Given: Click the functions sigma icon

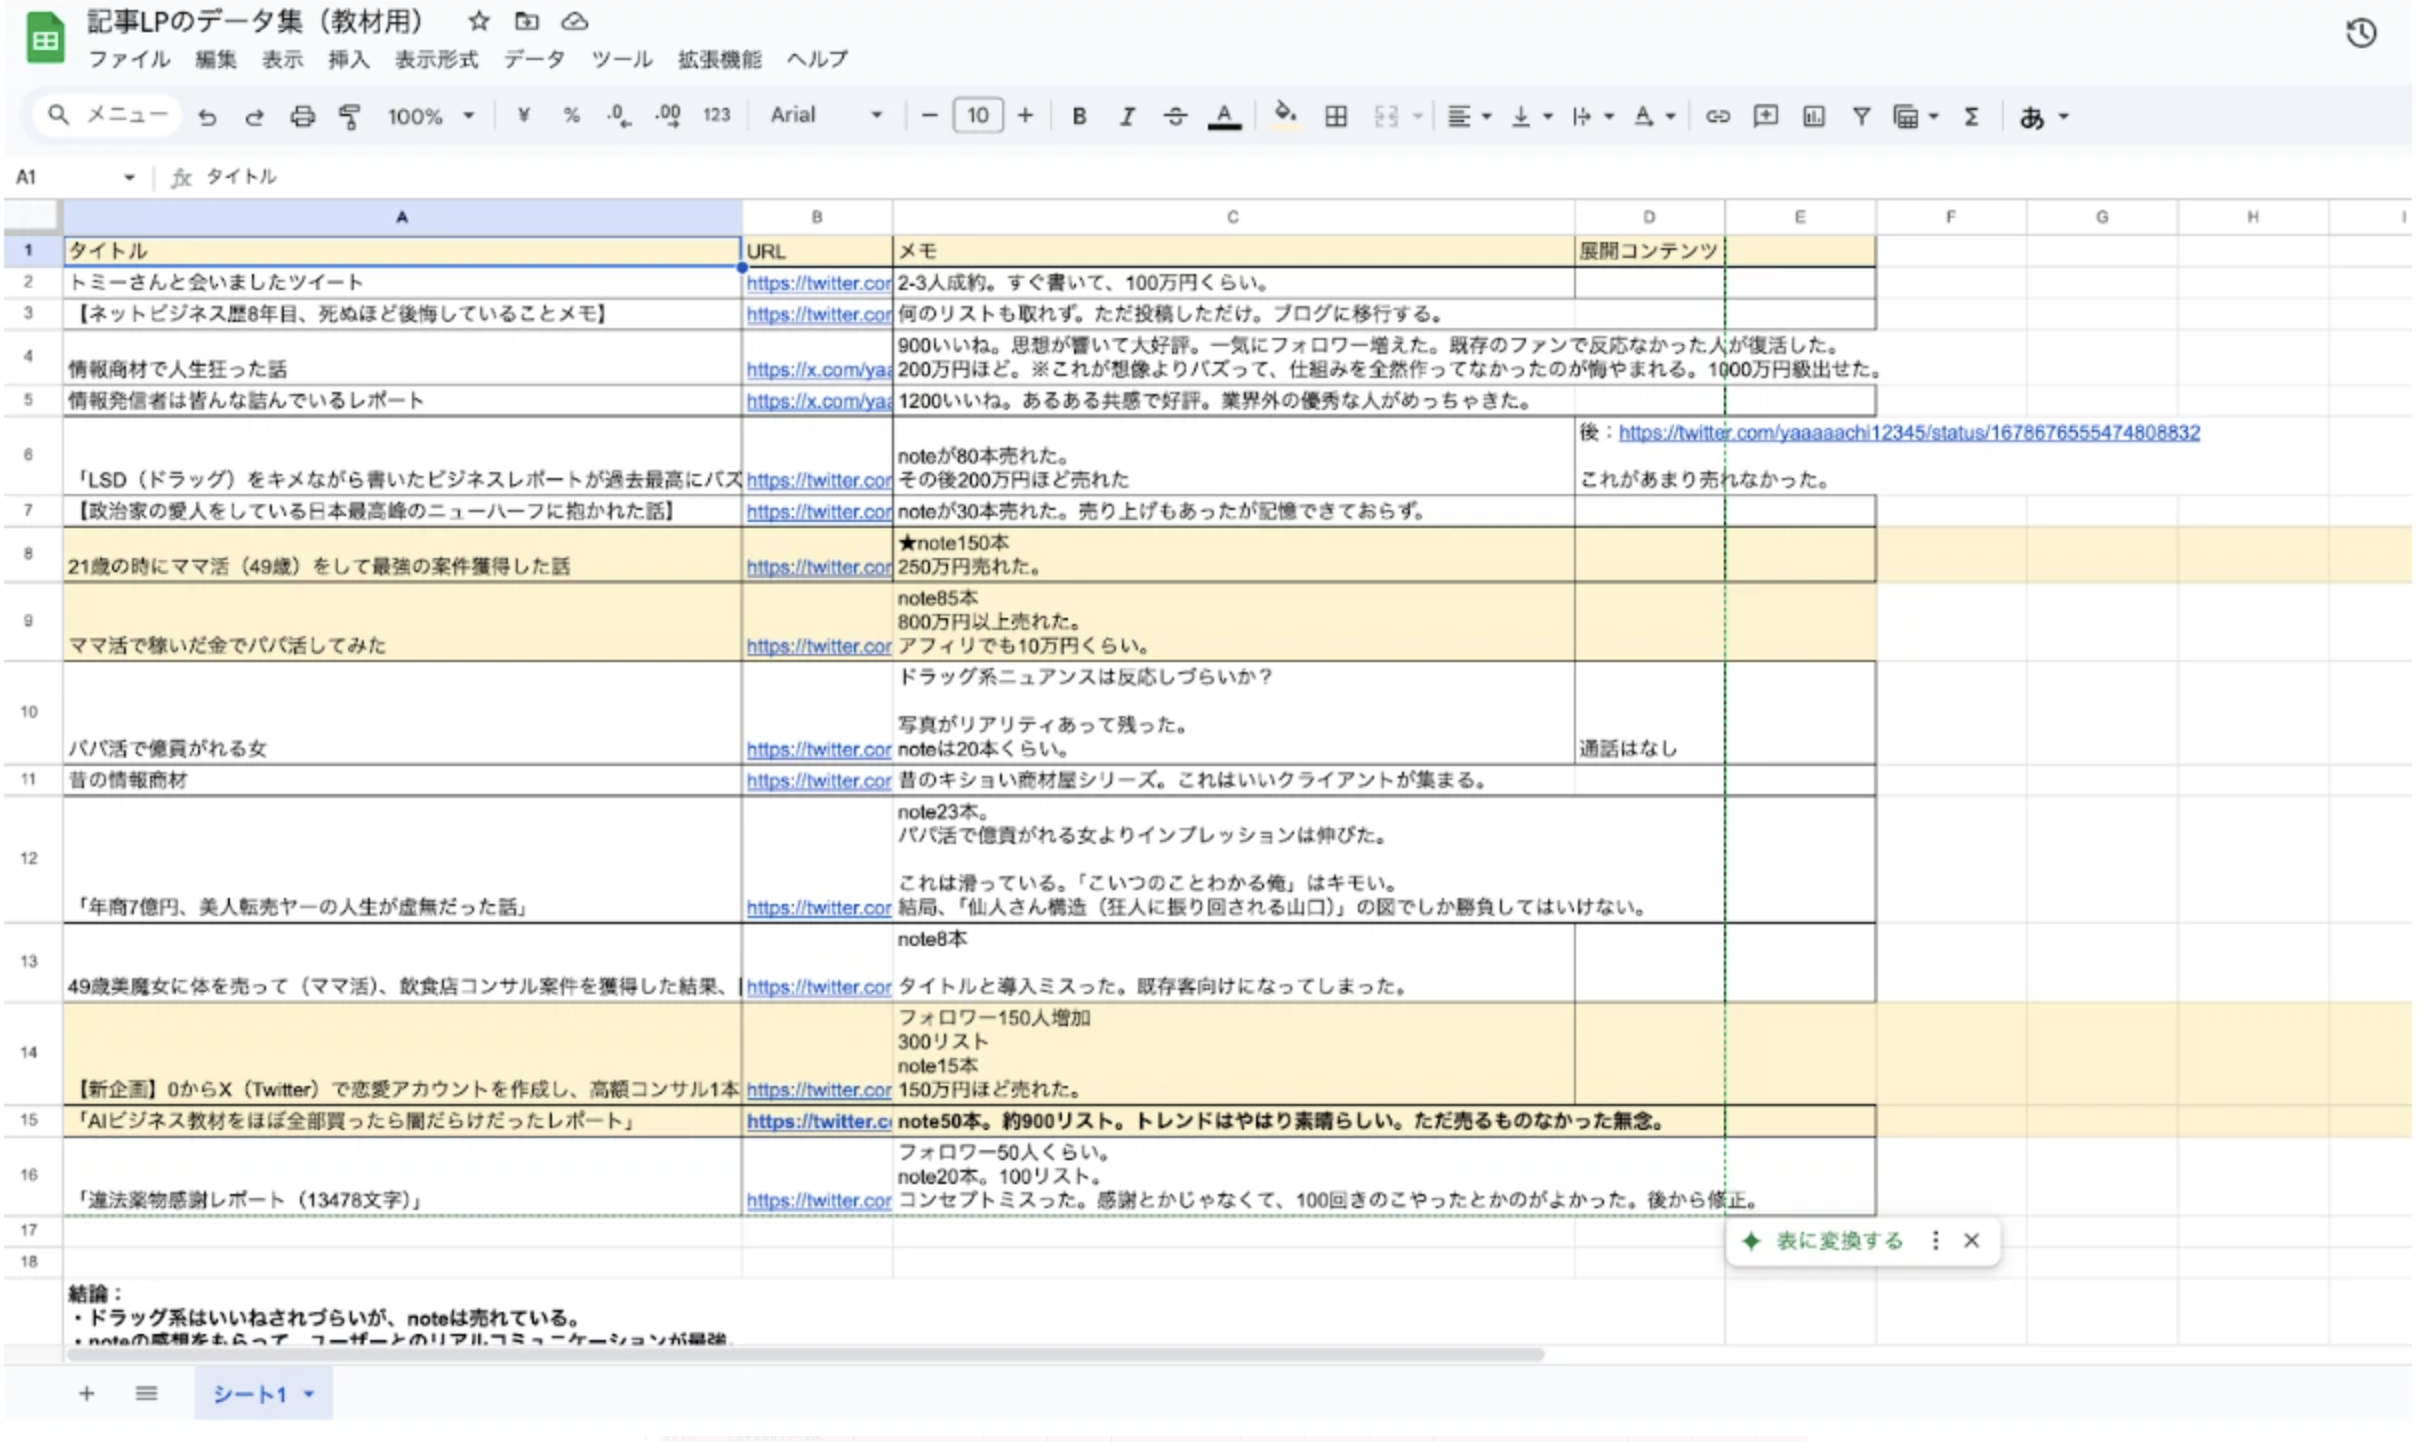Looking at the screenshot, I should (x=1971, y=117).
